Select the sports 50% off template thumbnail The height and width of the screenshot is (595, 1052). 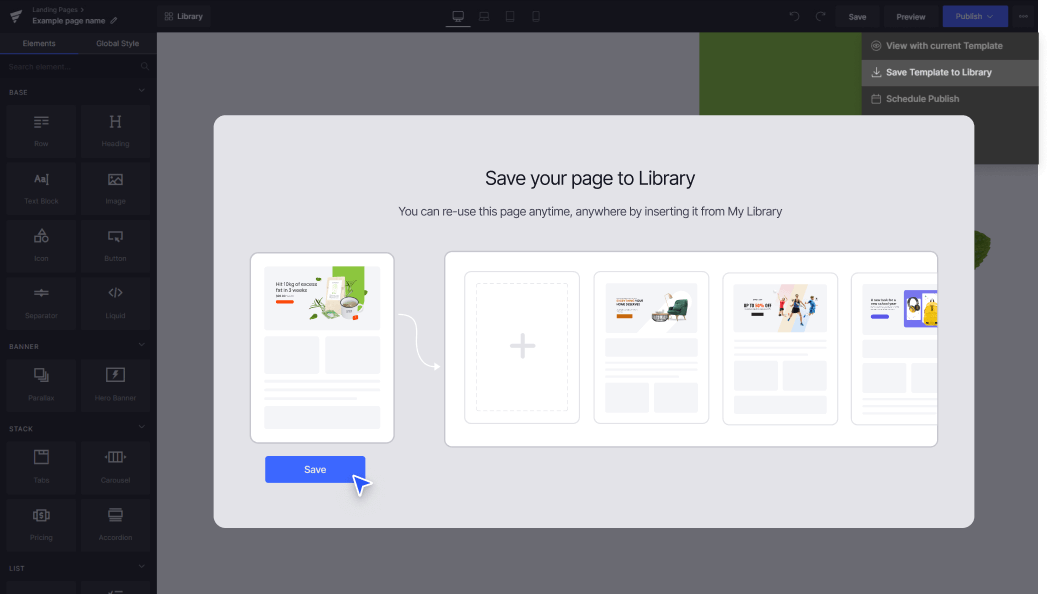[x=780, y=348]
